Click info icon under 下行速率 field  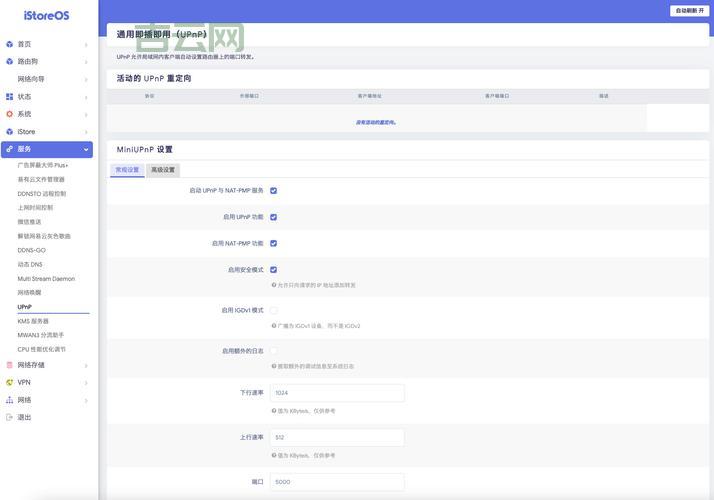(274, 411)
